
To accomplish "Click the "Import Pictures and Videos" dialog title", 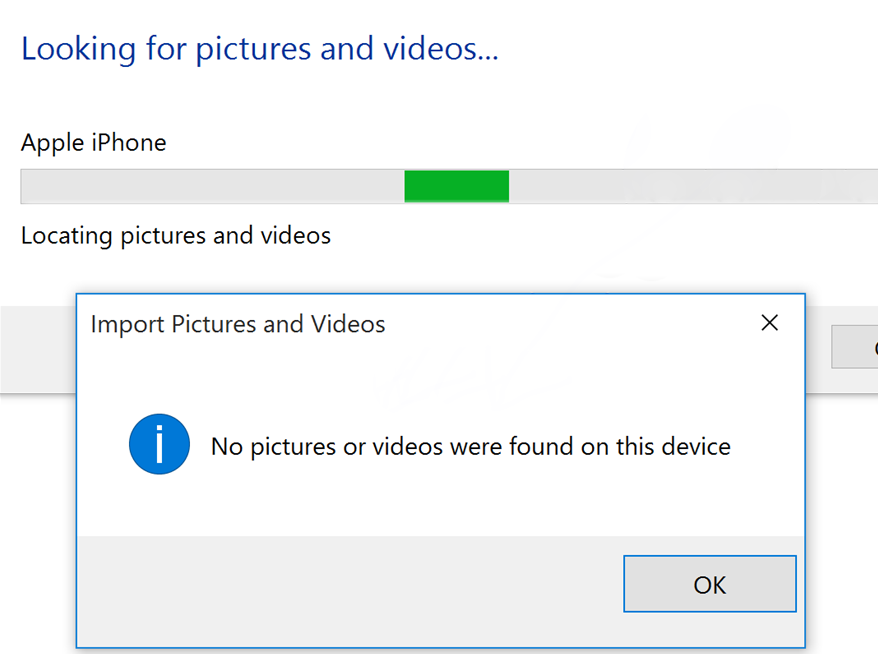I will 237,324.
